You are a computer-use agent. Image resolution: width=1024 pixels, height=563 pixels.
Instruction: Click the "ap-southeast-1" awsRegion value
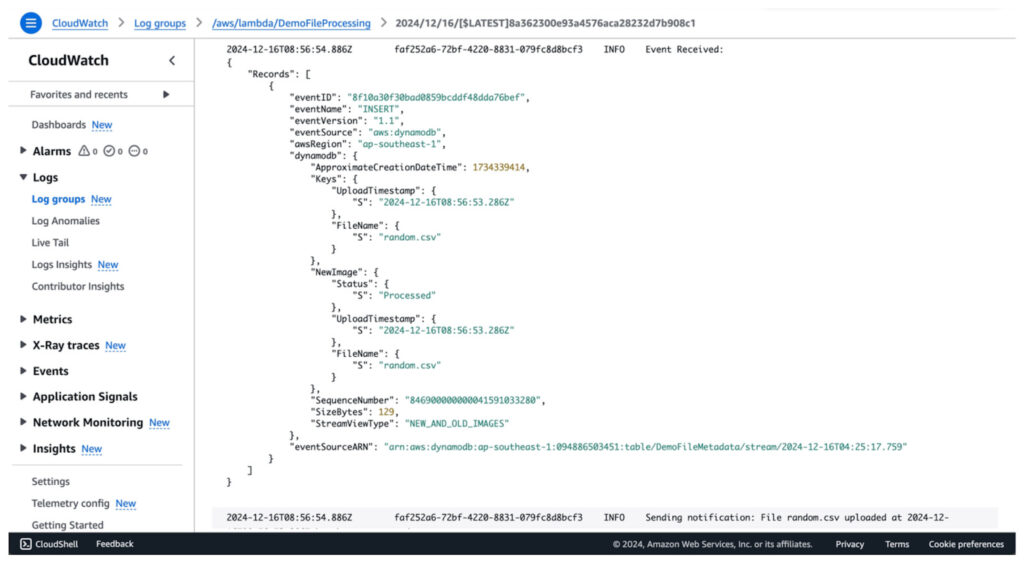coord(399,144)
